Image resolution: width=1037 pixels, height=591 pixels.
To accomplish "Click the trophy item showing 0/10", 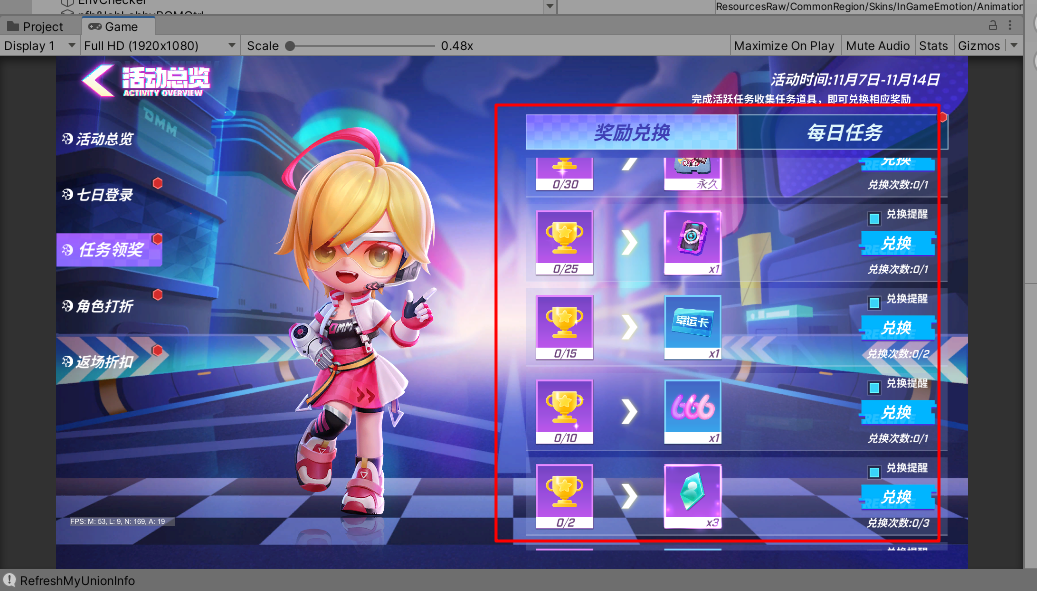I will pos(564,412).
